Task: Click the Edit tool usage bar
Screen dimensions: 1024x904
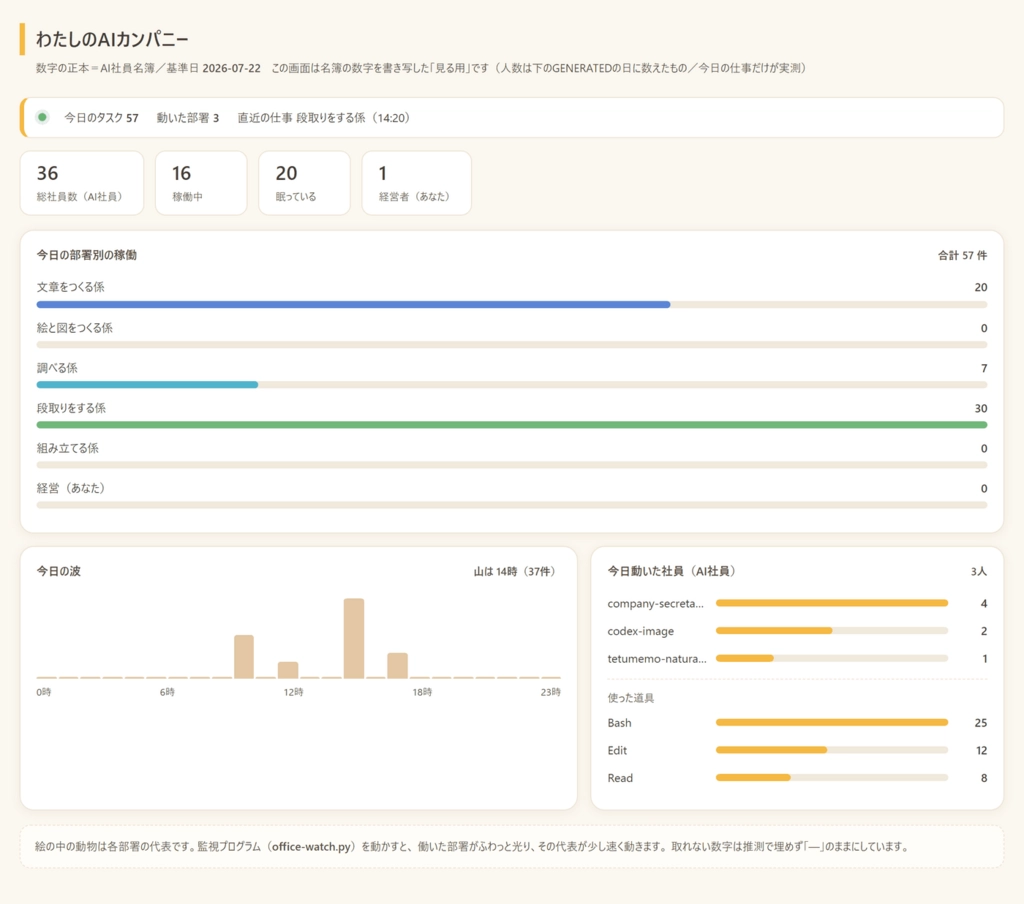Action: 832,750
